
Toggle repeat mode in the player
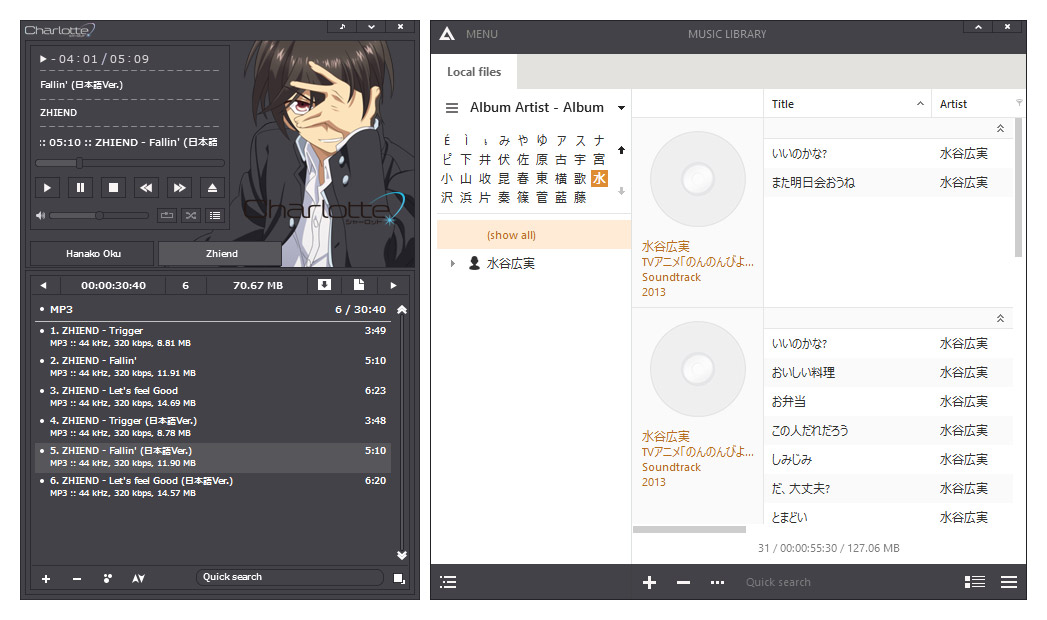pos(167,216)
